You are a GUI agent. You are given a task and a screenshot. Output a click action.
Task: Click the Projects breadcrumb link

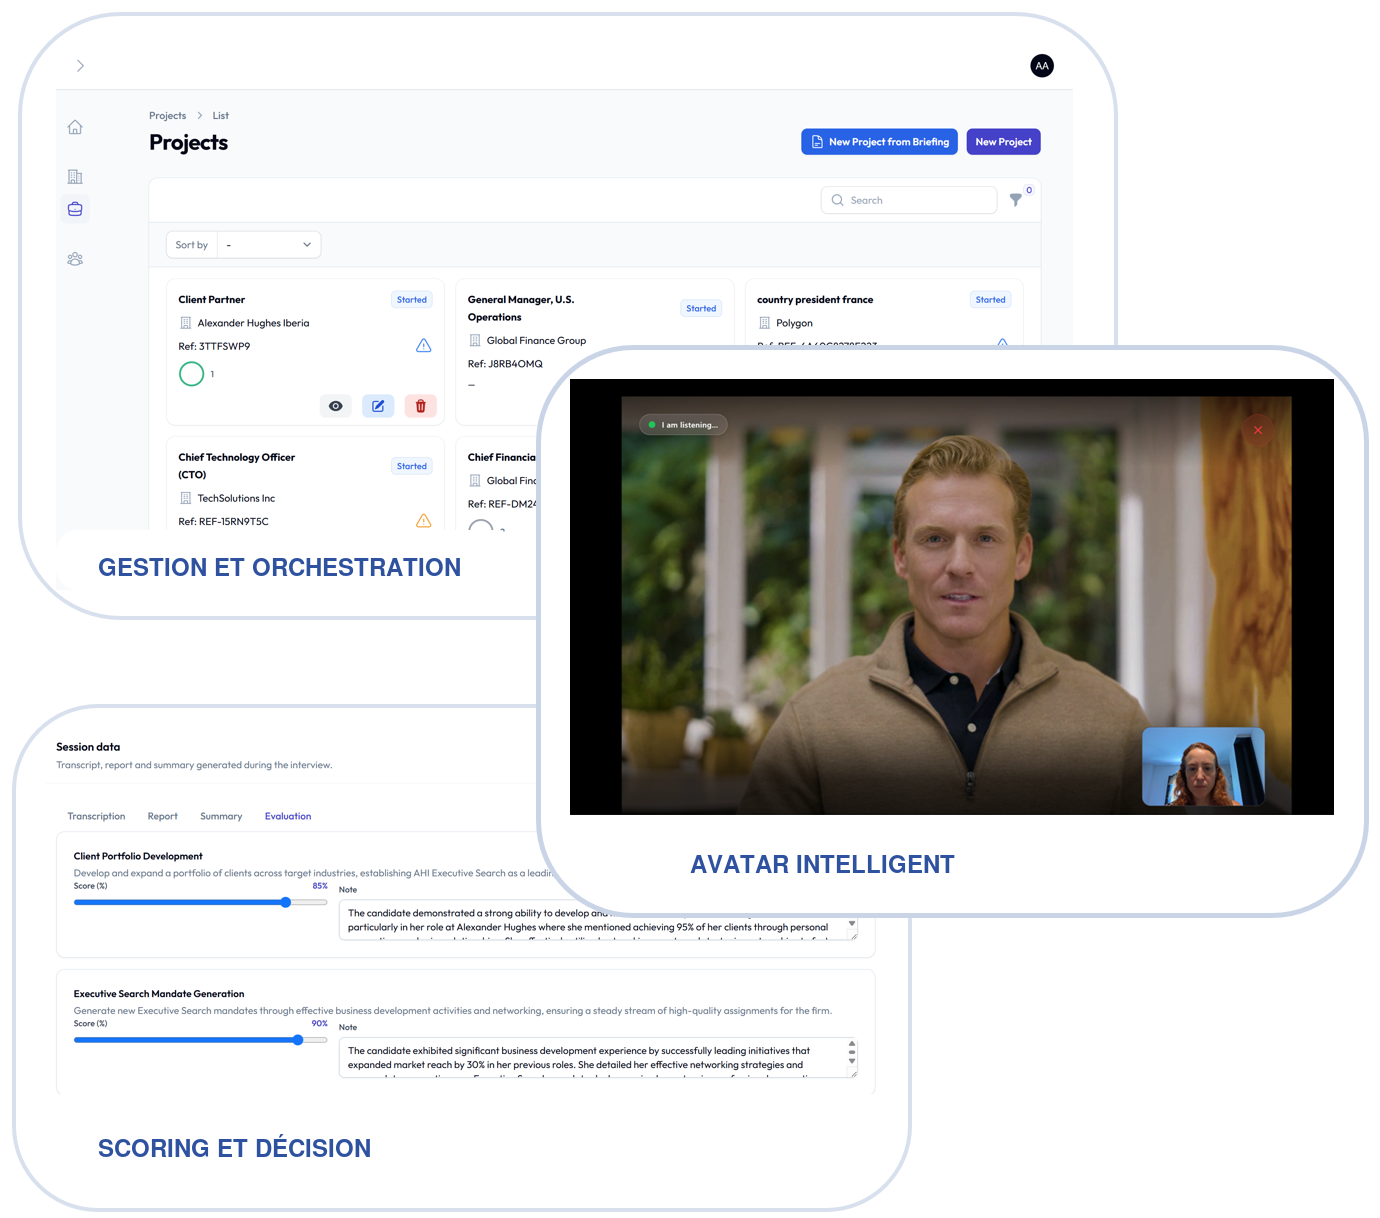167,116
